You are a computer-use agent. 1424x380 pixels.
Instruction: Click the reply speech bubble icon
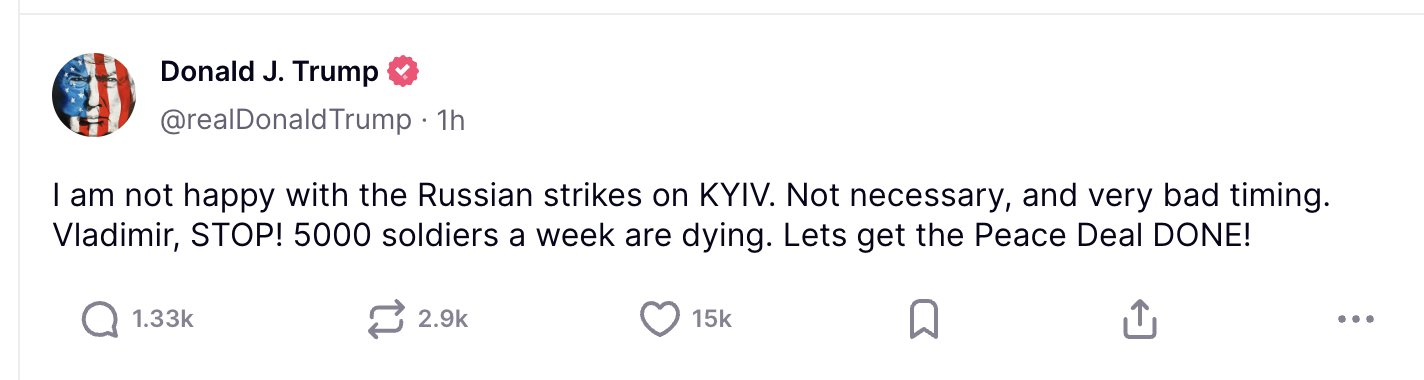98,320
